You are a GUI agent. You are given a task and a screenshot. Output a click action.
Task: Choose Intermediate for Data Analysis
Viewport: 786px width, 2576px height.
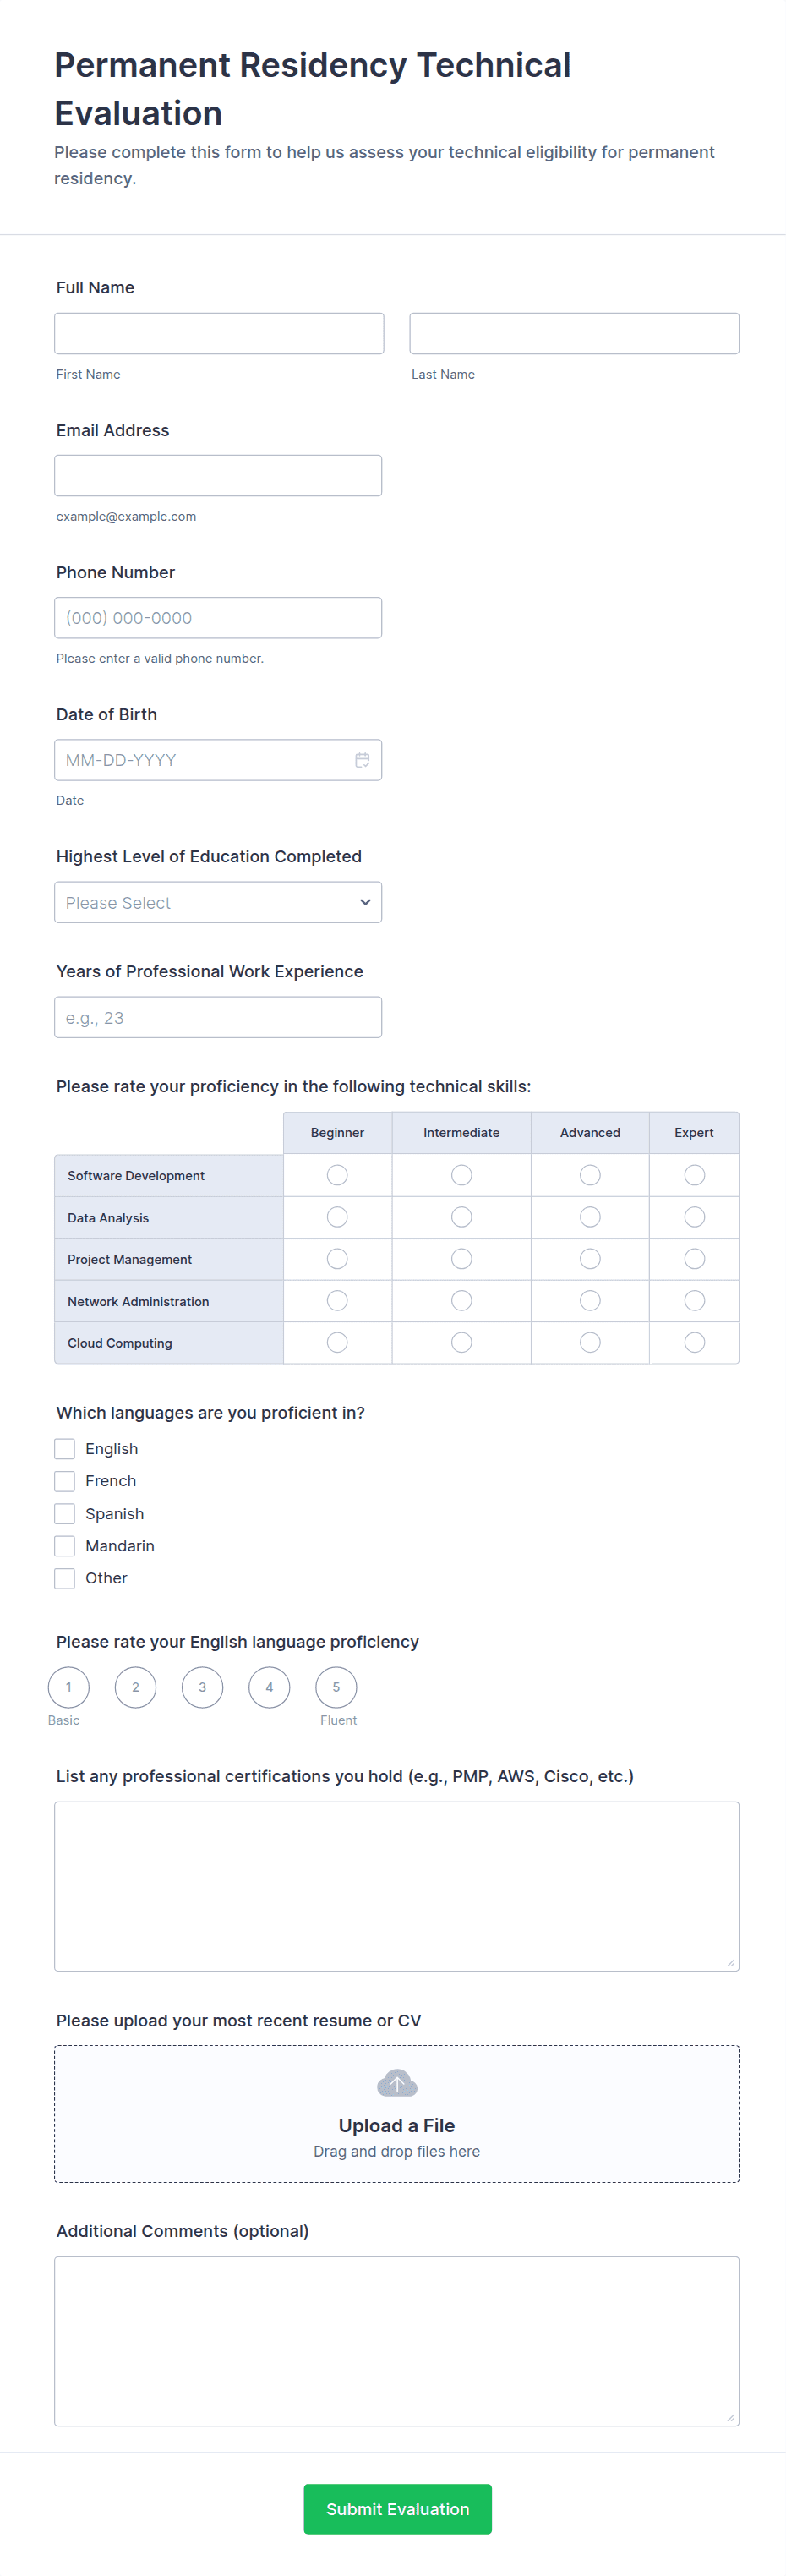(x=461, y=1217)
